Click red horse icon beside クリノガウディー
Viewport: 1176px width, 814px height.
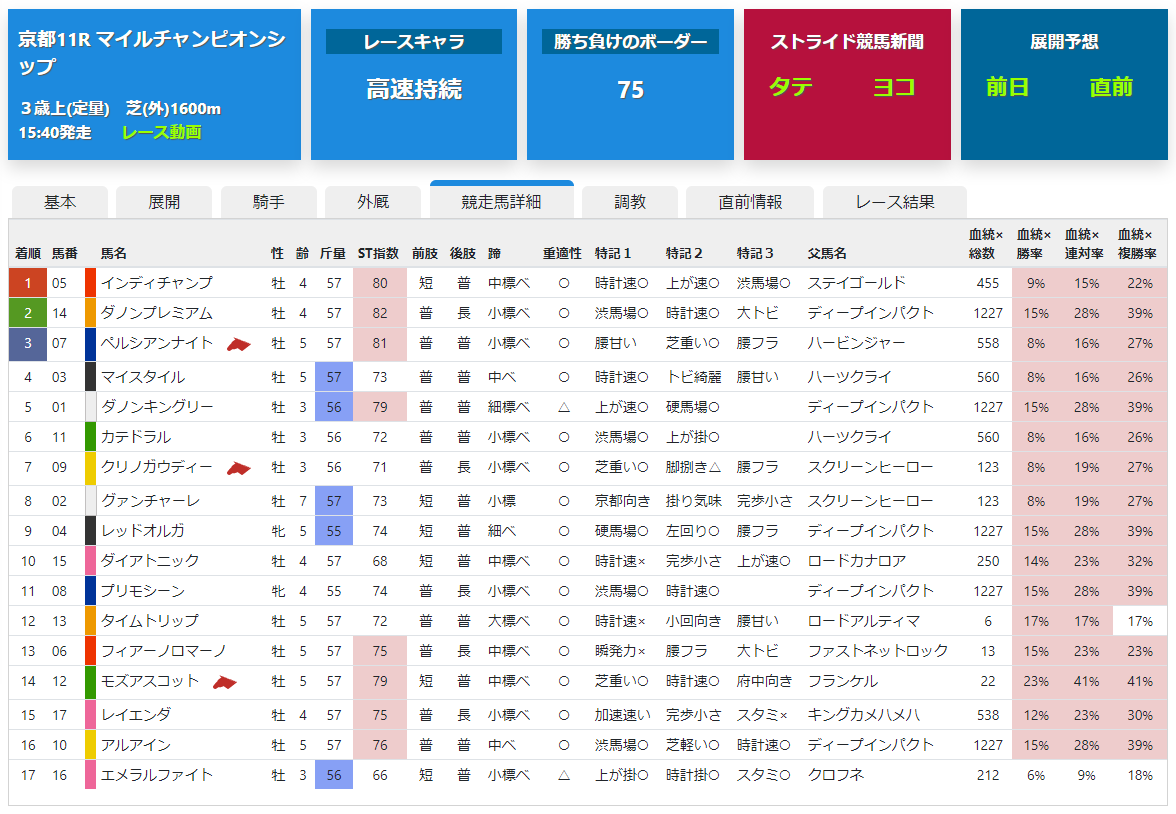click(238, 468)
